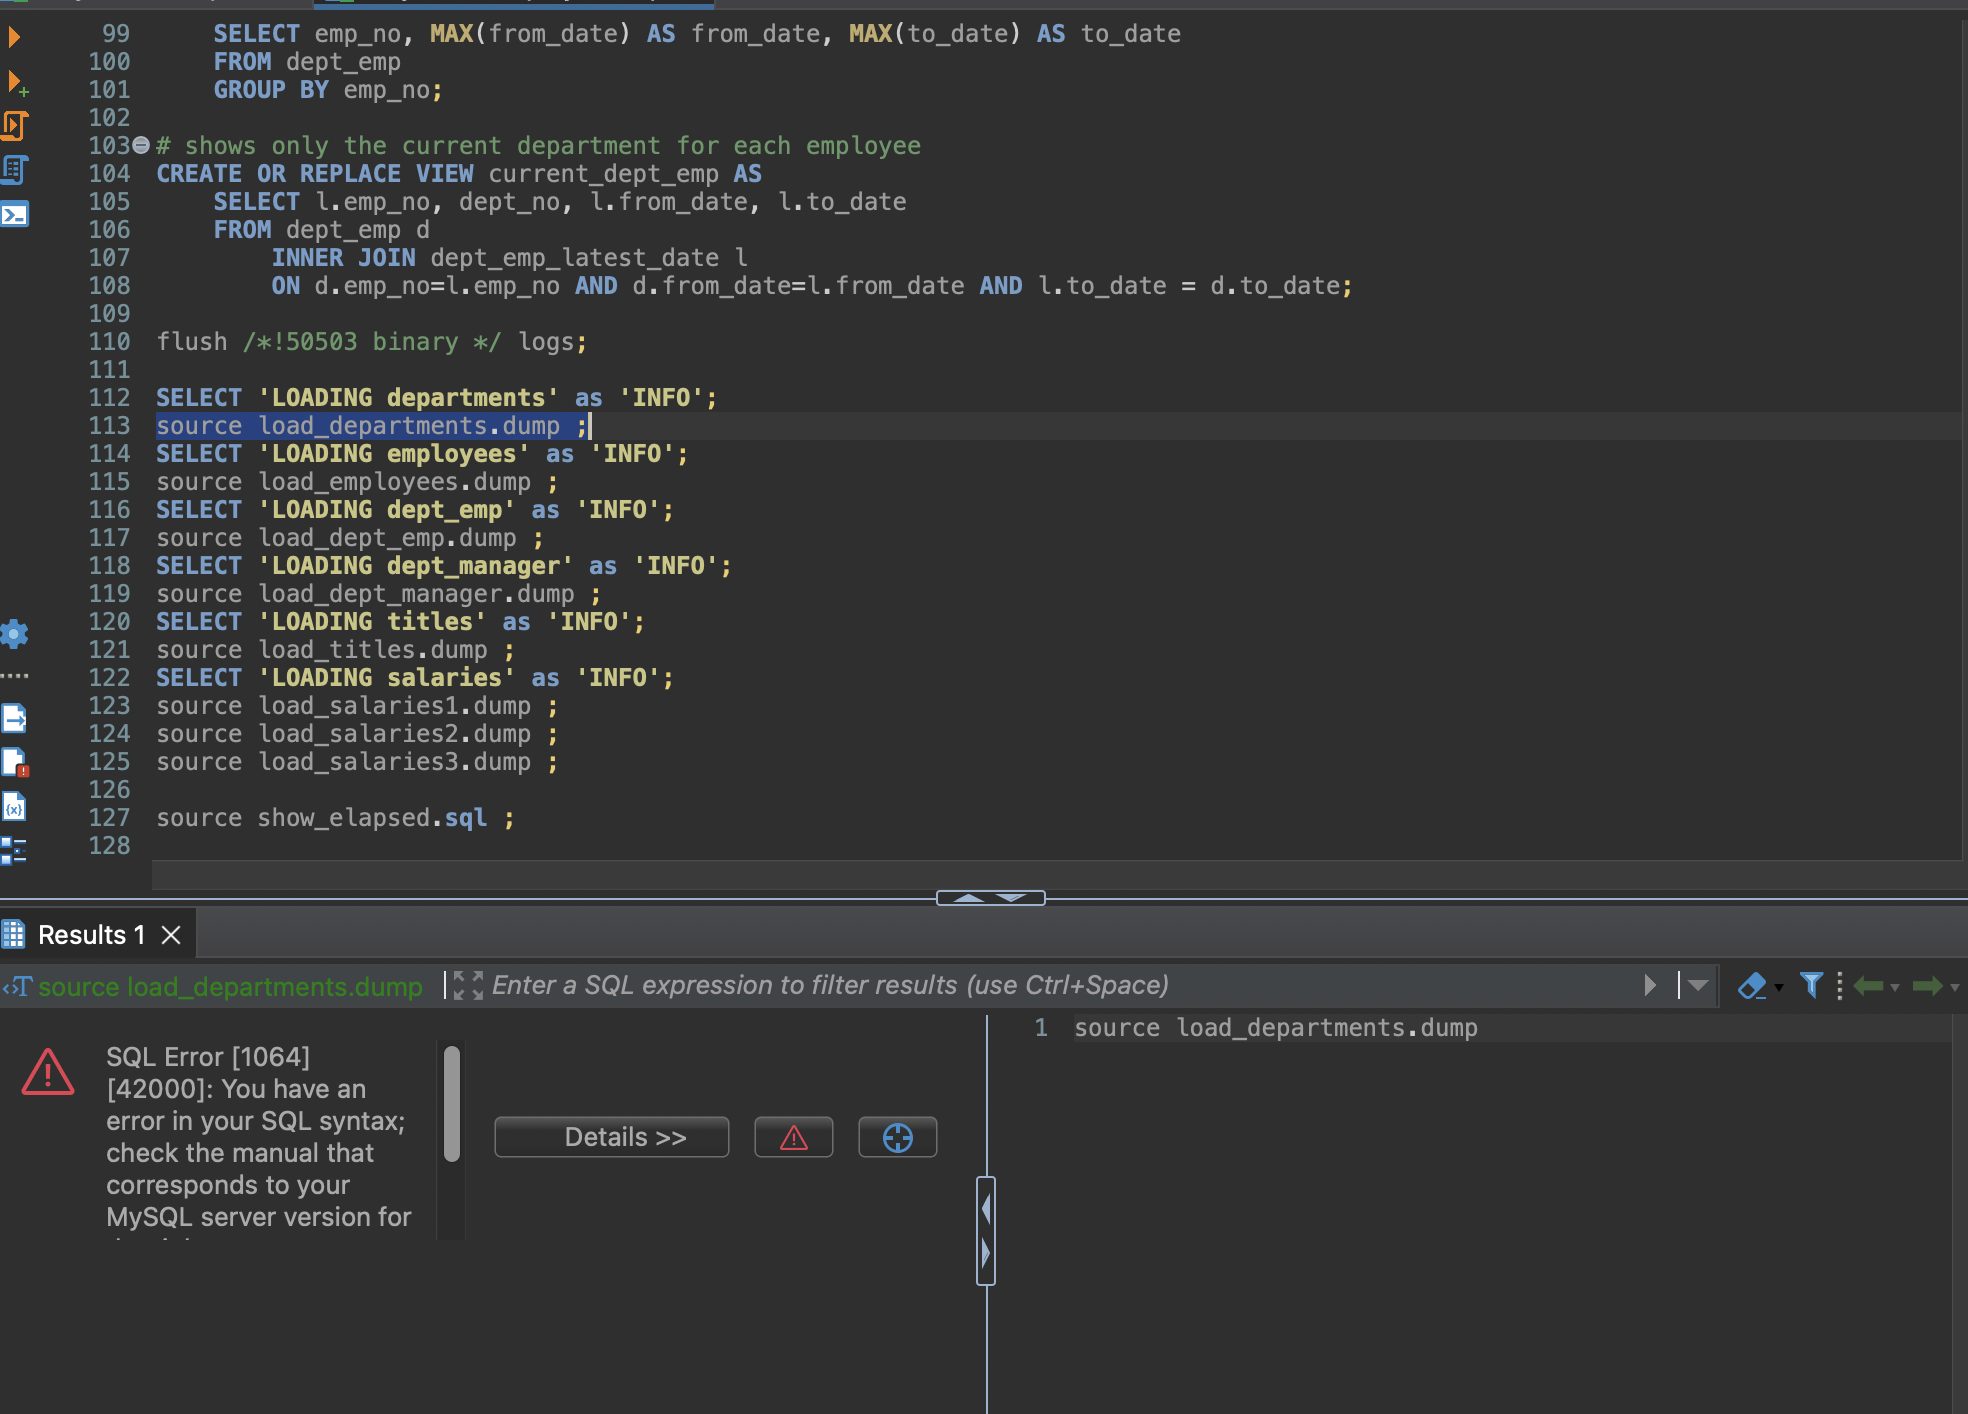Open dropdown beside the eraser icon
The width and height of the screenshot is (1968, 1414).
tap(1779, 987)
